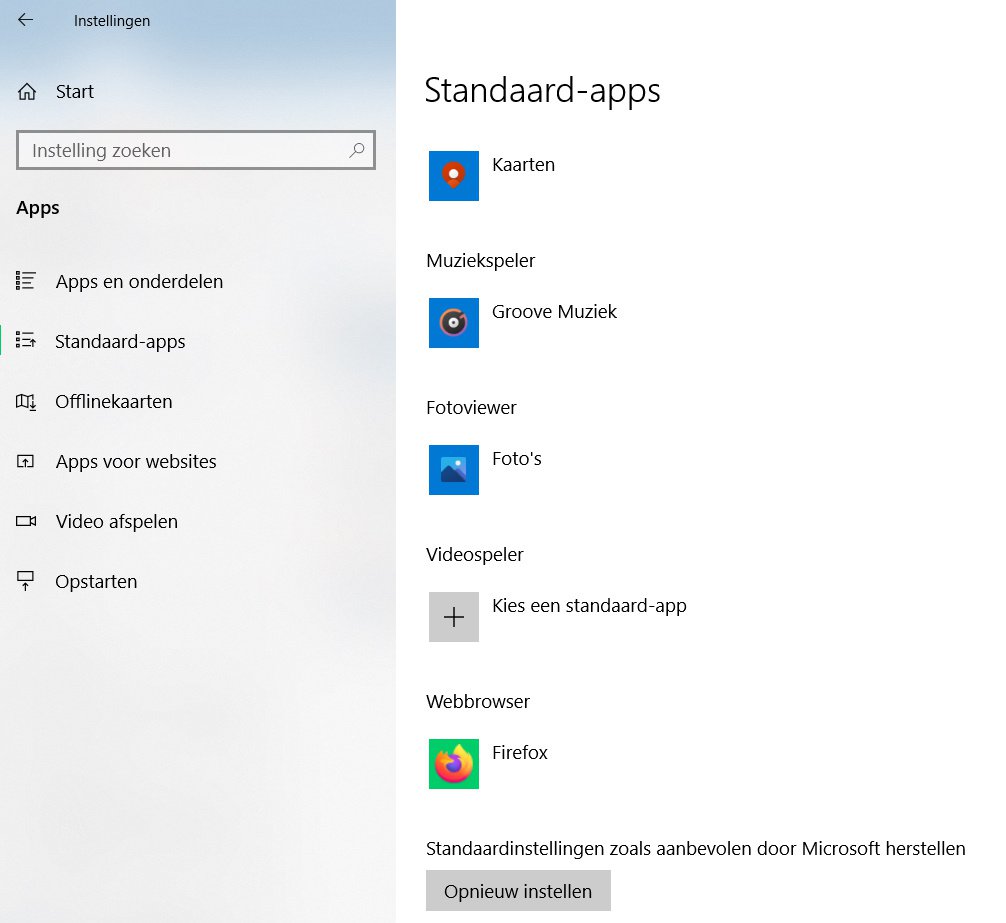Select Standaard-apps in the sidebar

click(120, 341)
